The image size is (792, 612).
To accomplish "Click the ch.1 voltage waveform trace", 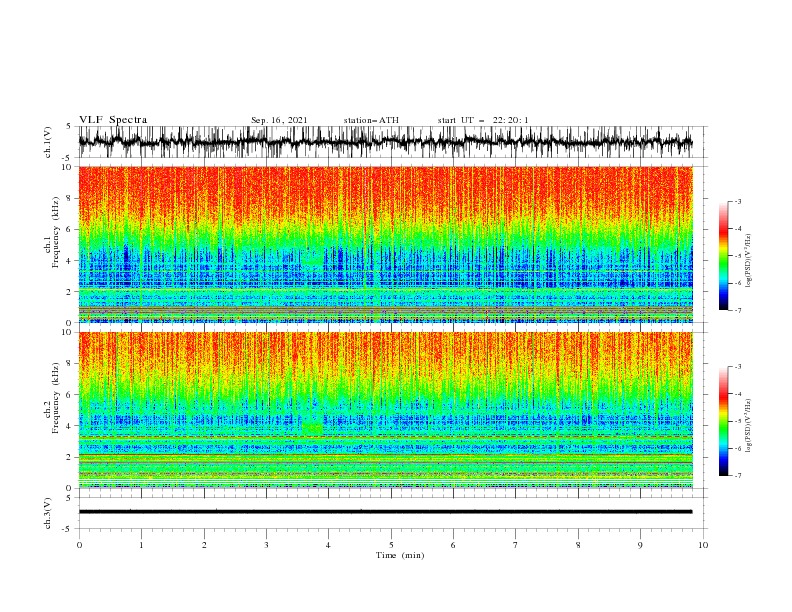I will tap(385, 142).
